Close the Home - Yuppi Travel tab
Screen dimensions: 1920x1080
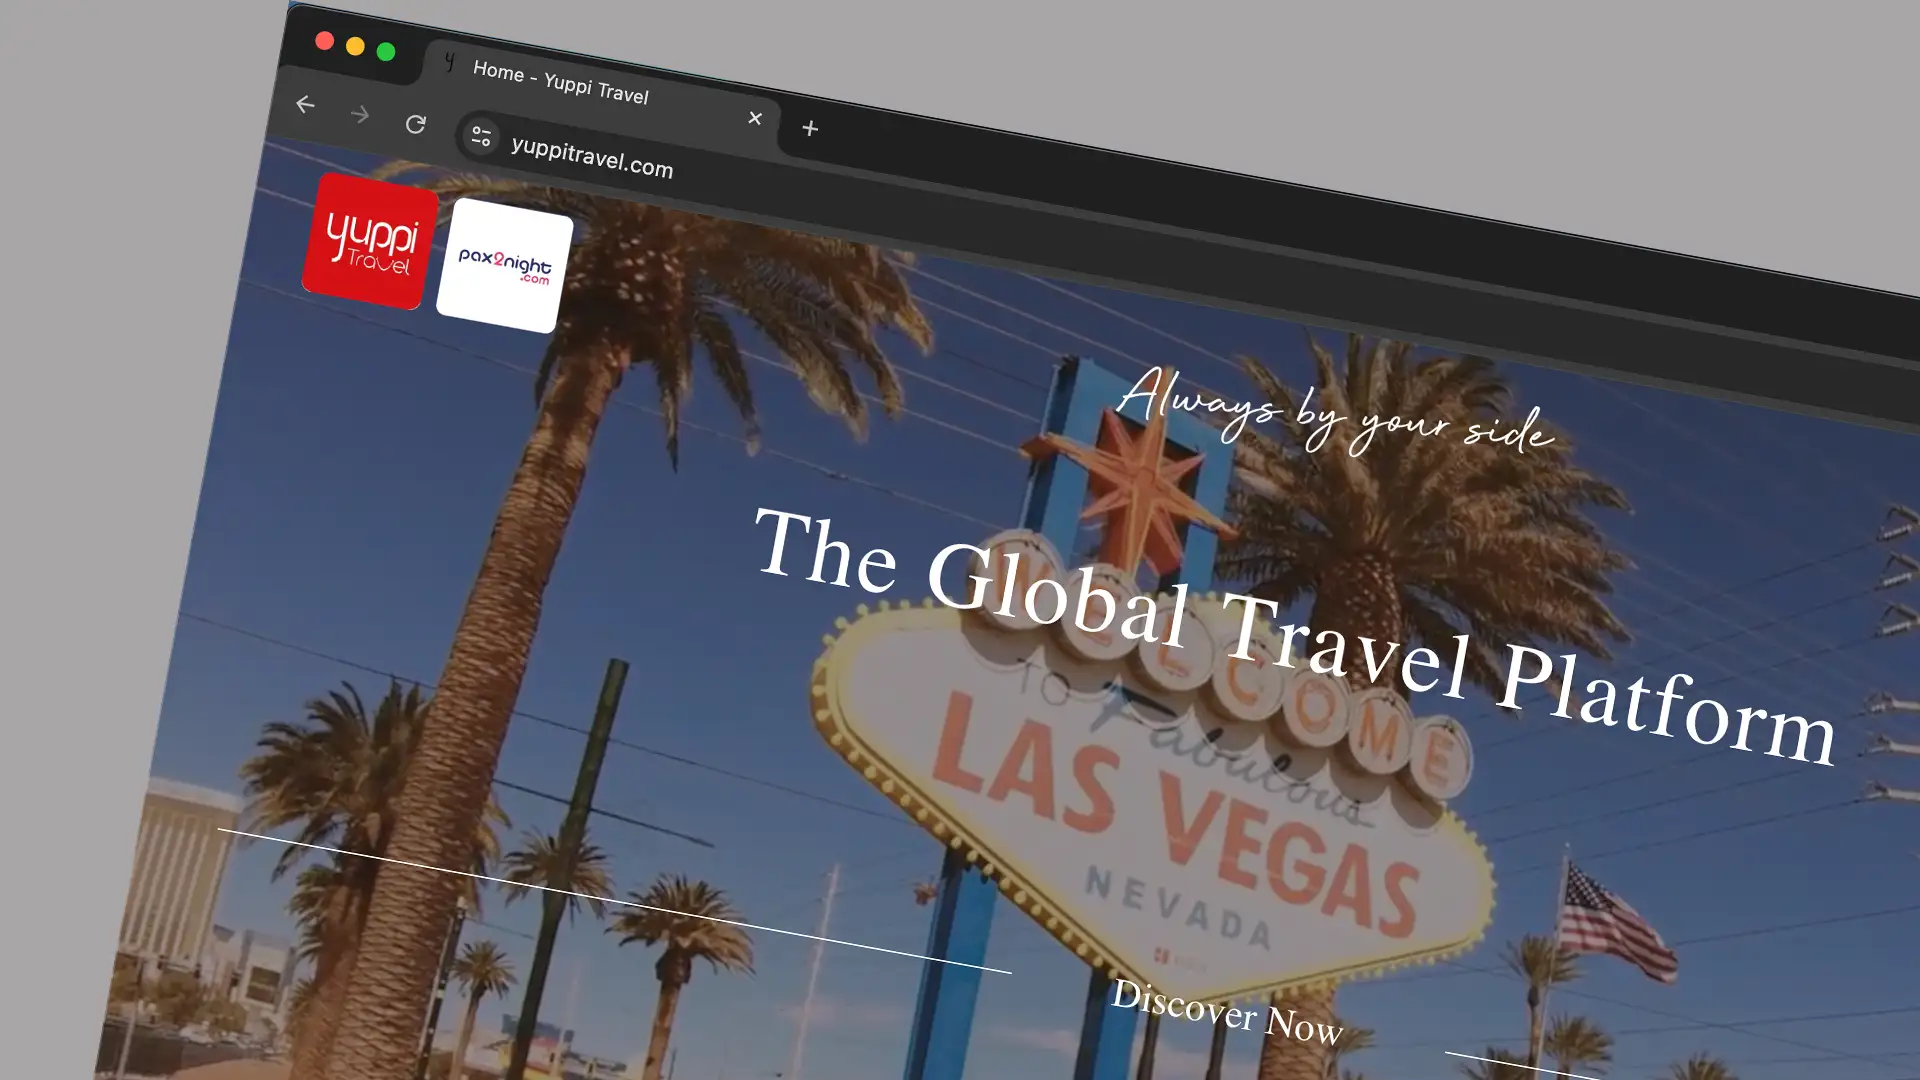pos(755,118)
